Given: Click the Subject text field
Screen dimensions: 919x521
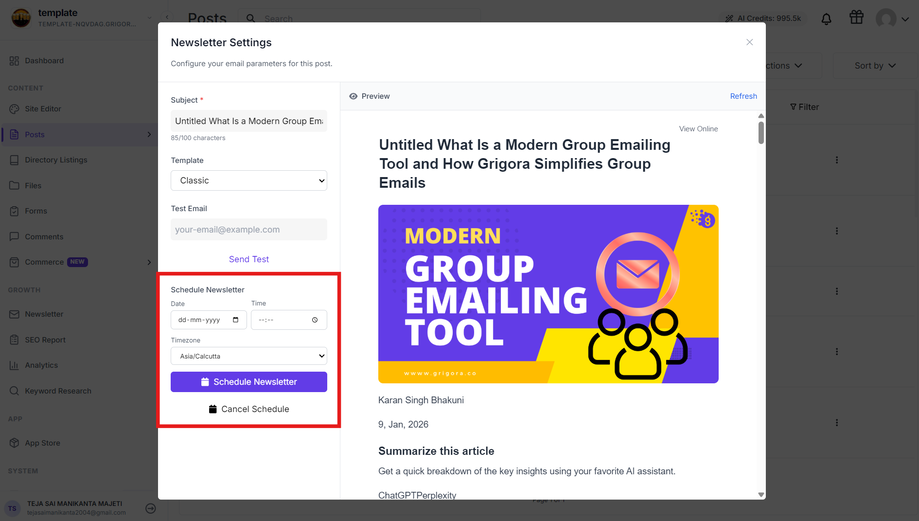Looking at the screenshot, I should (249, 121).
